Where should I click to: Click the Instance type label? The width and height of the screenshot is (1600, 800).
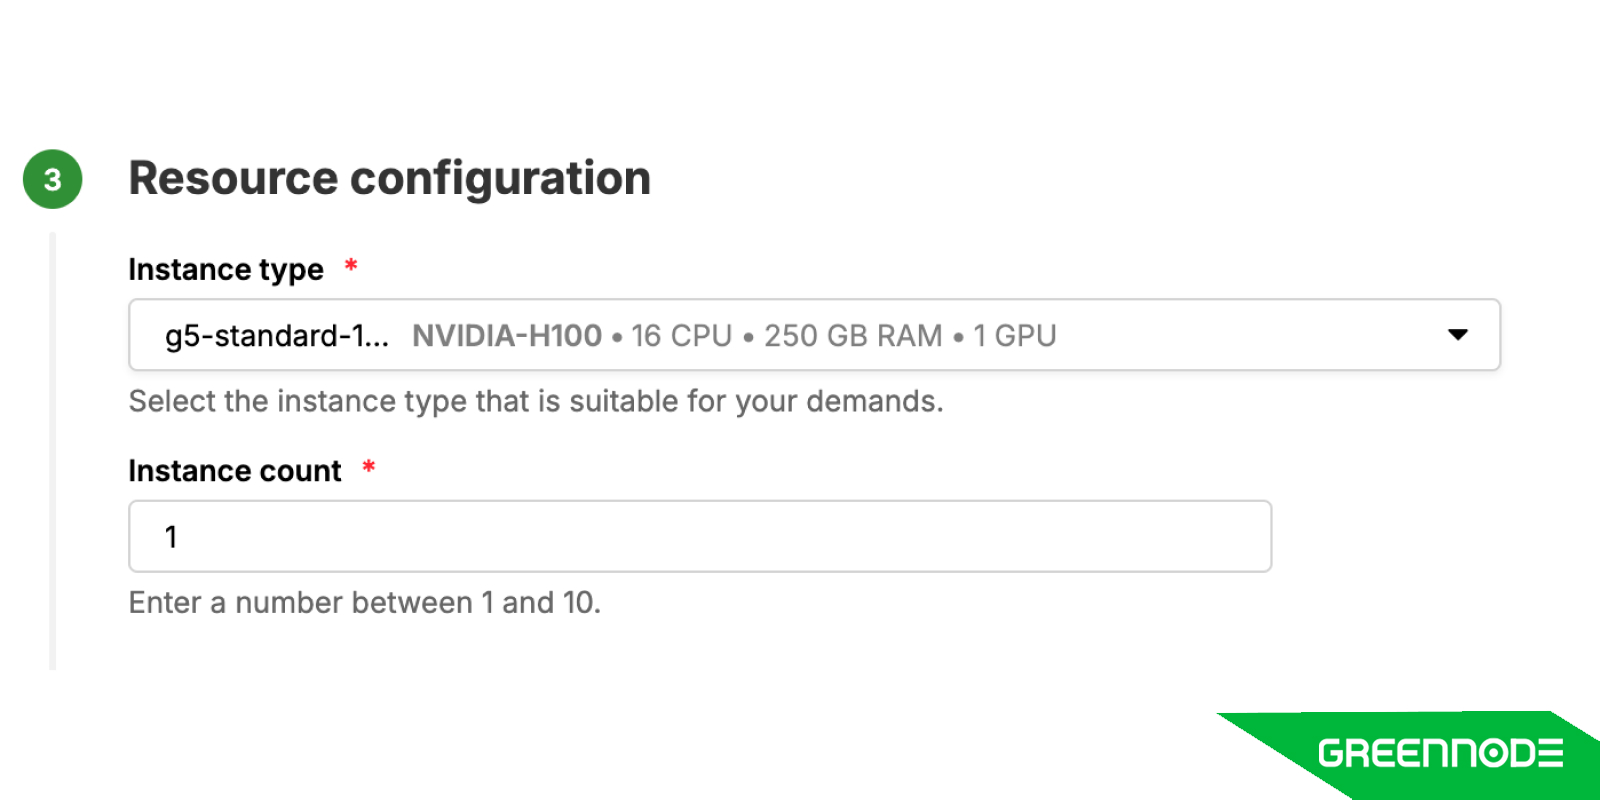click(x=226, y=270)
